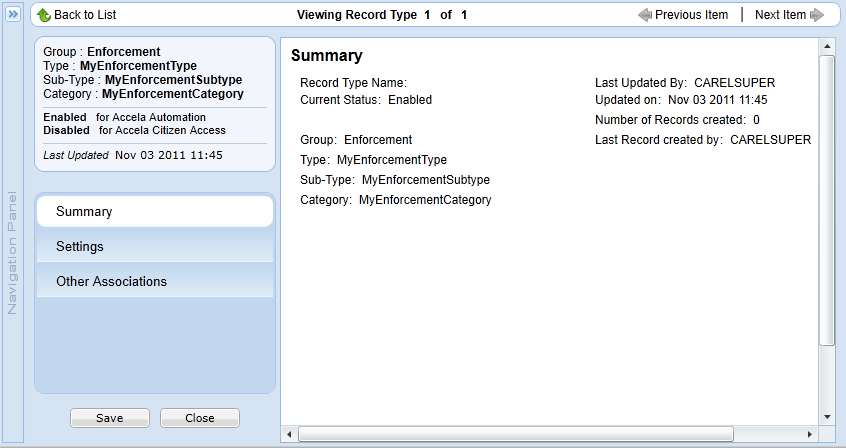Screen dimensions: 846x448
Task: Click the horizontal scrollbar thumb
Action: click(x=515, y=434)
